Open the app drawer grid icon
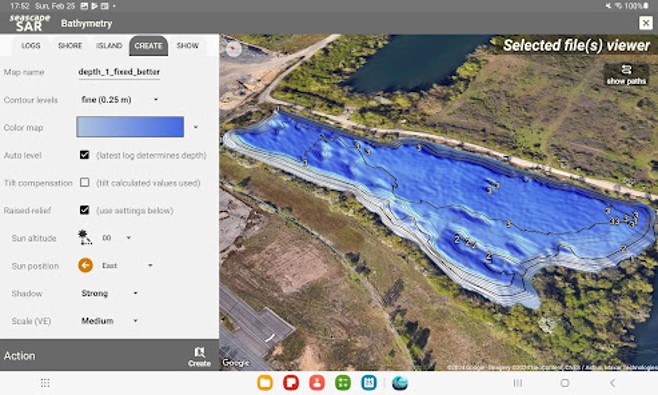The image size is (658, 395). coord(45,383)
